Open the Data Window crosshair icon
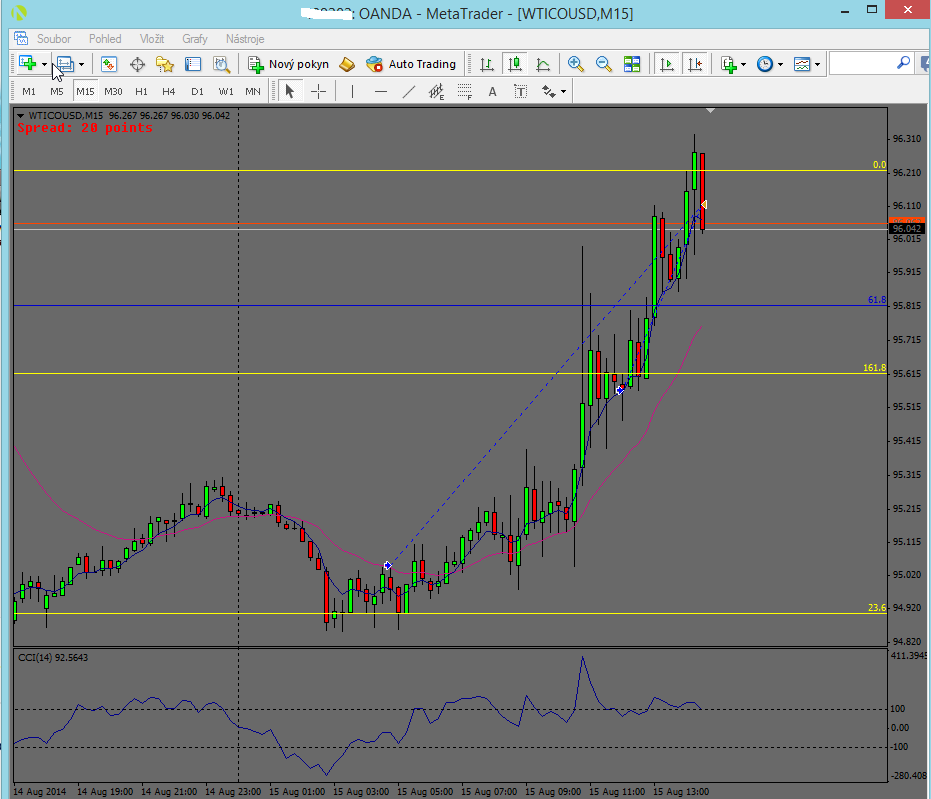931x799 pixels. coord(137,64)
